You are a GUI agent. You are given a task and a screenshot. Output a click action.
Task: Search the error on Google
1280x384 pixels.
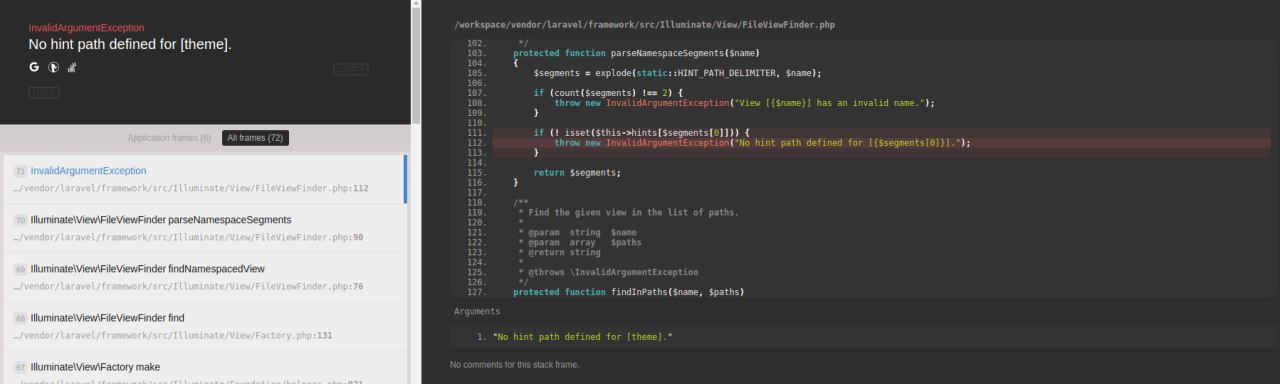[34, 67]
